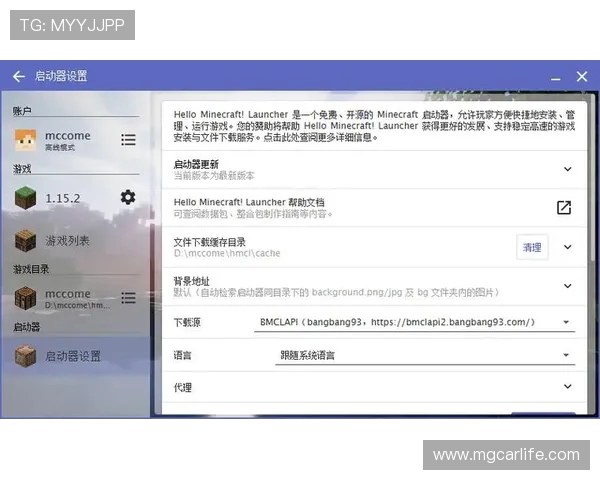This screenshot has width=600, height=480.
Task: Open 启动器设置 in the sidebar
Action: click(x=75, y=356)
